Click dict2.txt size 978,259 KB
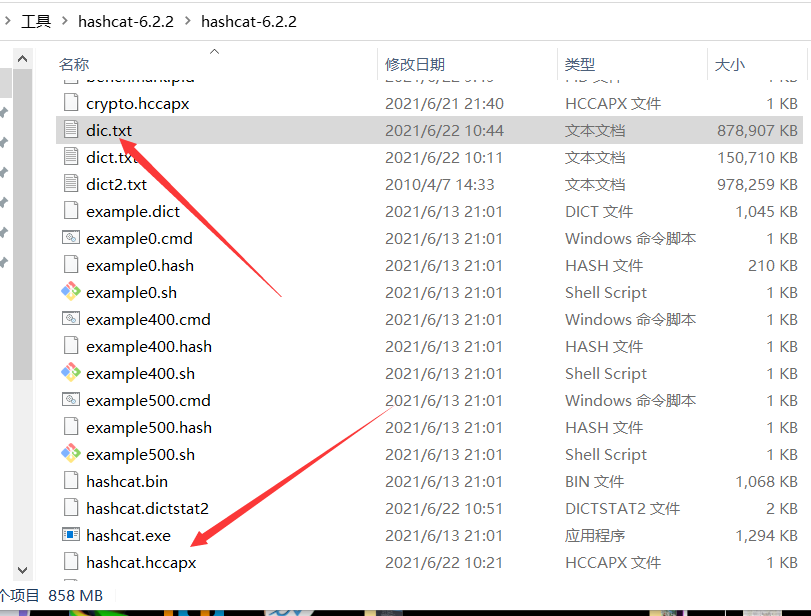Screen dimensions: 811x616 point(757,185)
